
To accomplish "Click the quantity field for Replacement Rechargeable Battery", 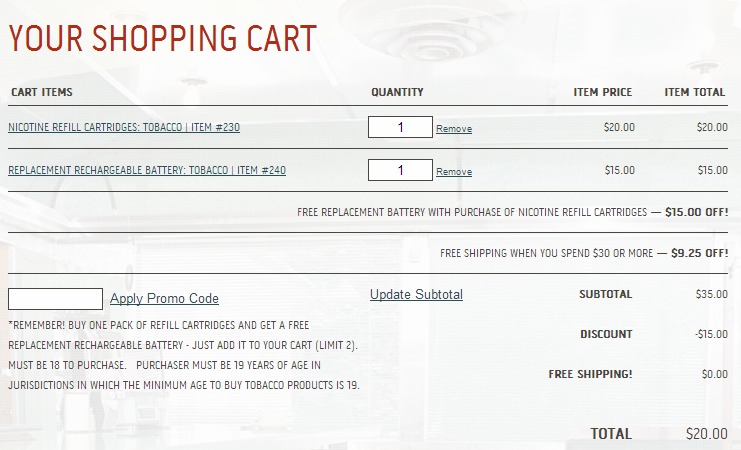I will tap(400, 170).
